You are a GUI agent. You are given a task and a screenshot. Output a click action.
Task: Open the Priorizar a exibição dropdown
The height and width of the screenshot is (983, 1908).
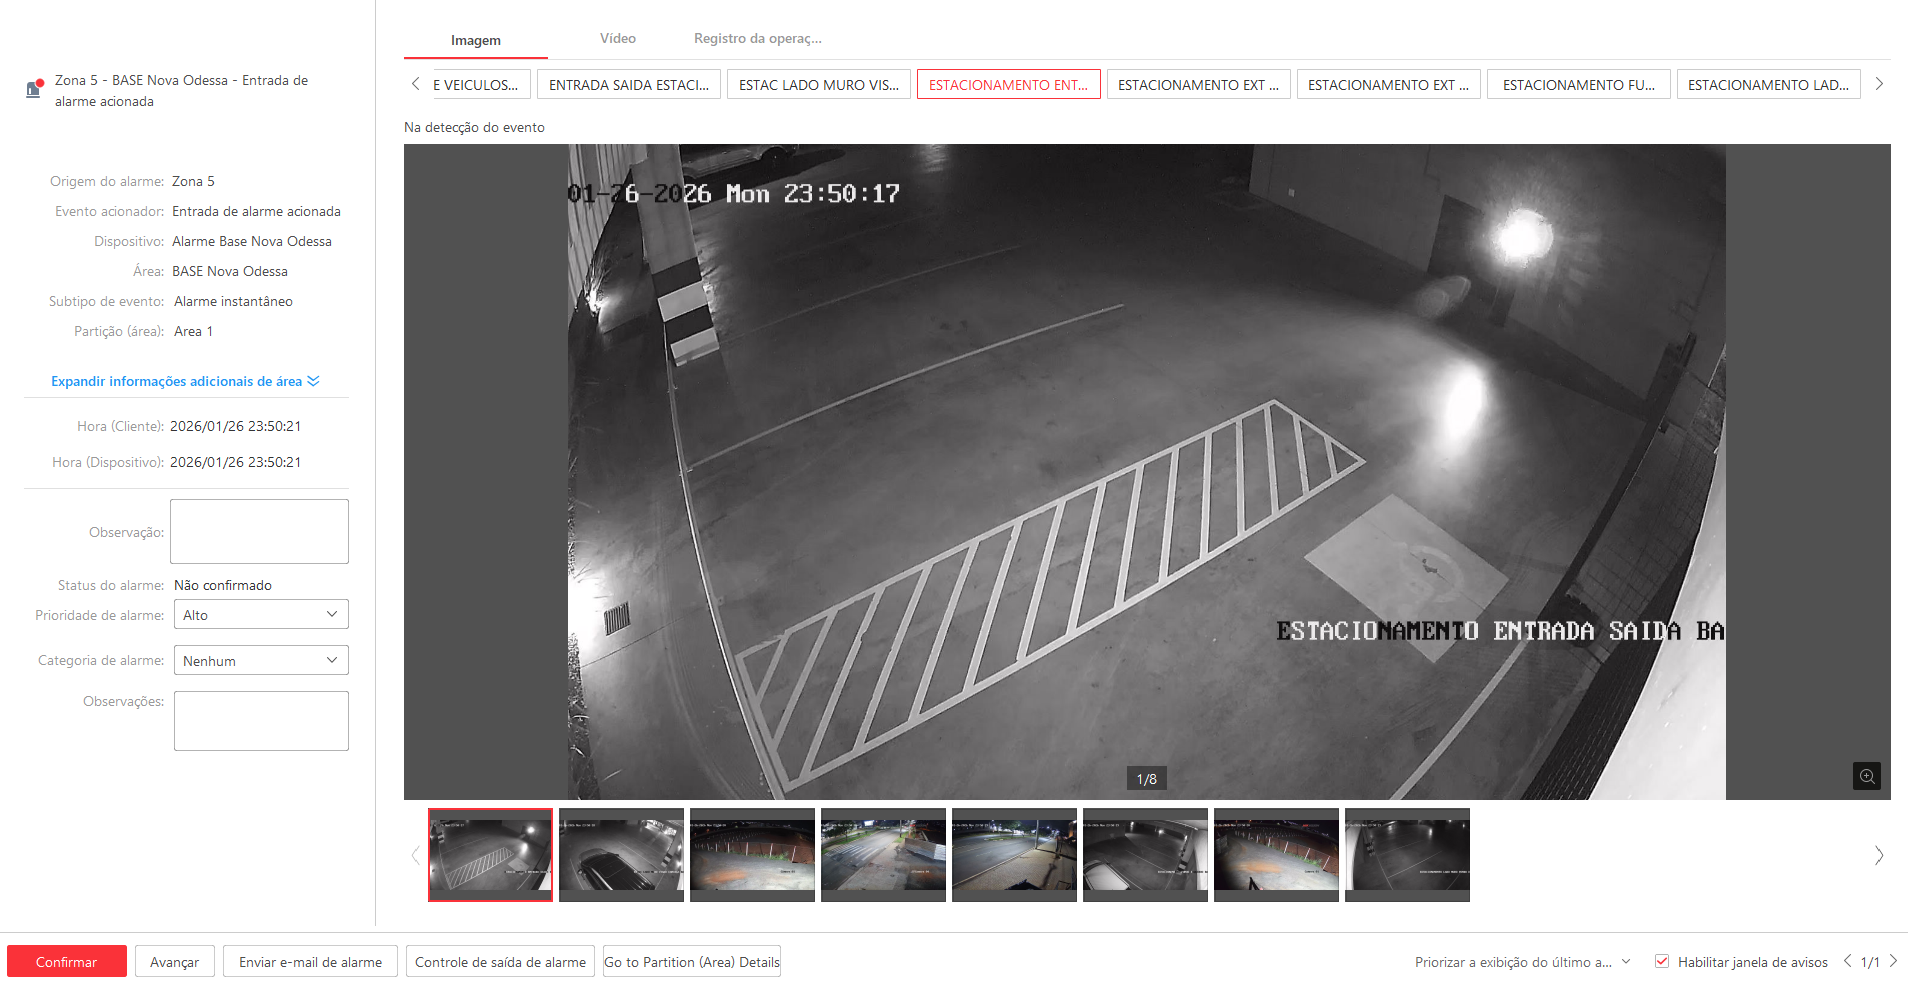[x=1522, y=962]
